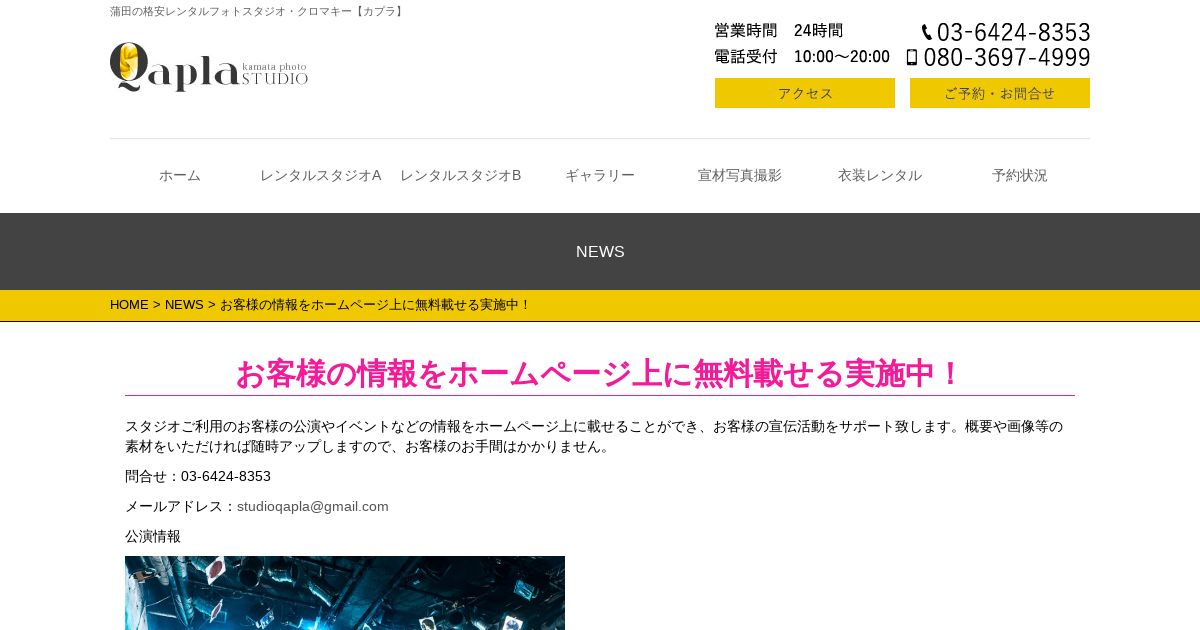Go to ホーム in the navigation menu
This screenshot has width=1200, height=630.
(180, 175)
